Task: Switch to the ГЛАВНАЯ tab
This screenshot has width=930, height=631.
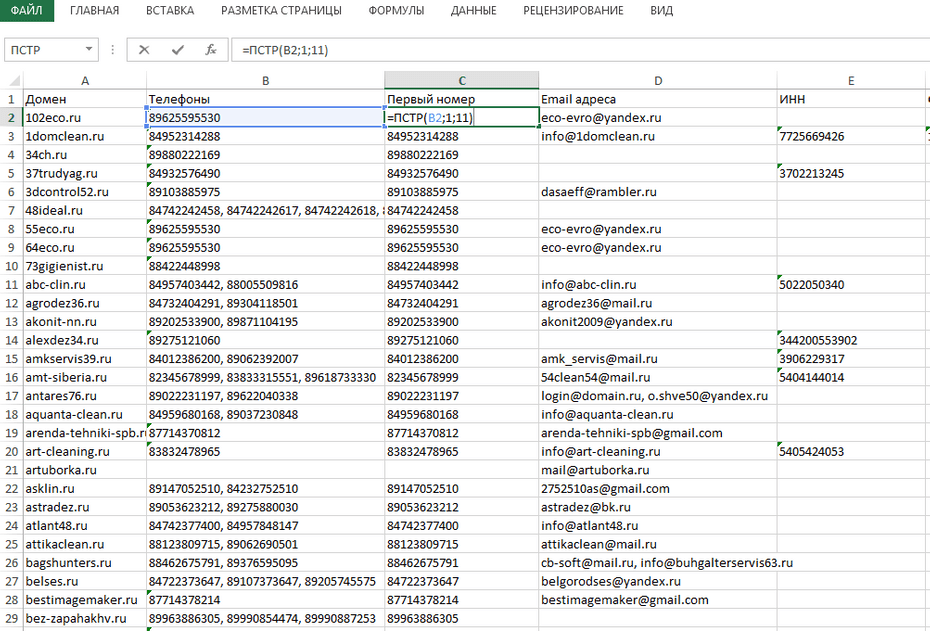Action: pyautogui.click(x=94, y=11)
